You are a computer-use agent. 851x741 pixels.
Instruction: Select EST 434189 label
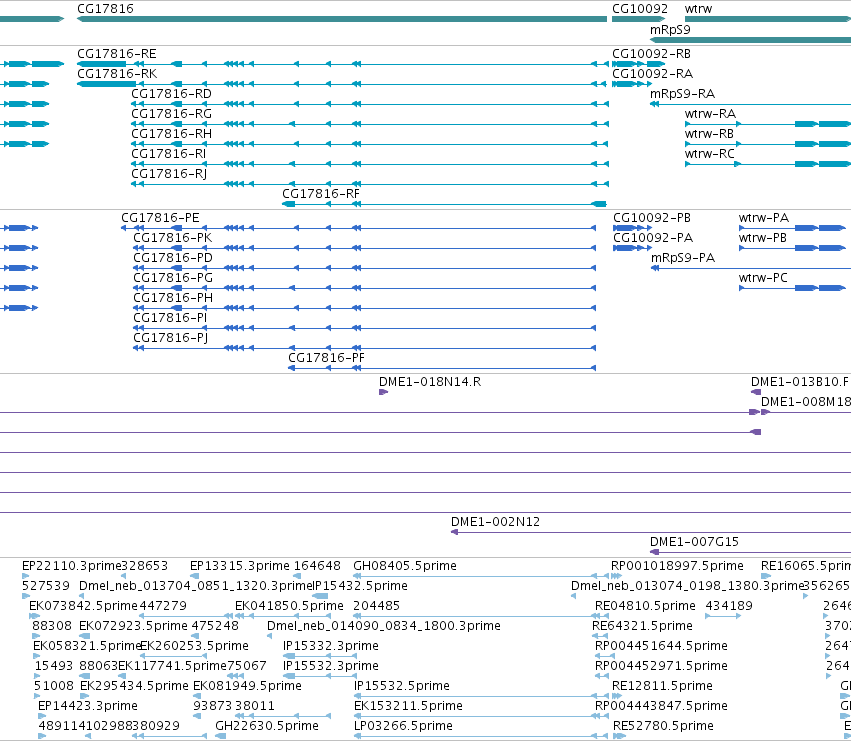pyautogui.click(x=729, y=606)
